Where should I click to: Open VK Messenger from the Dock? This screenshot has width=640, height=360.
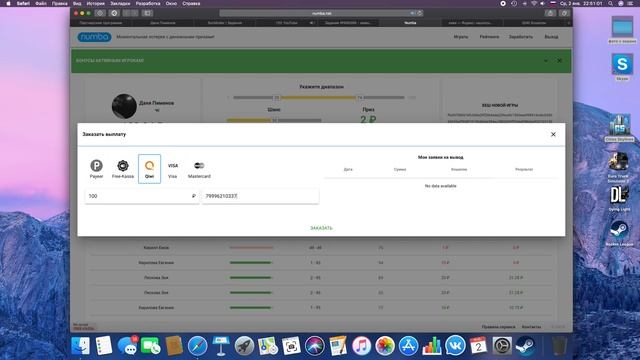pyautogui.click(x=455, y=346)
